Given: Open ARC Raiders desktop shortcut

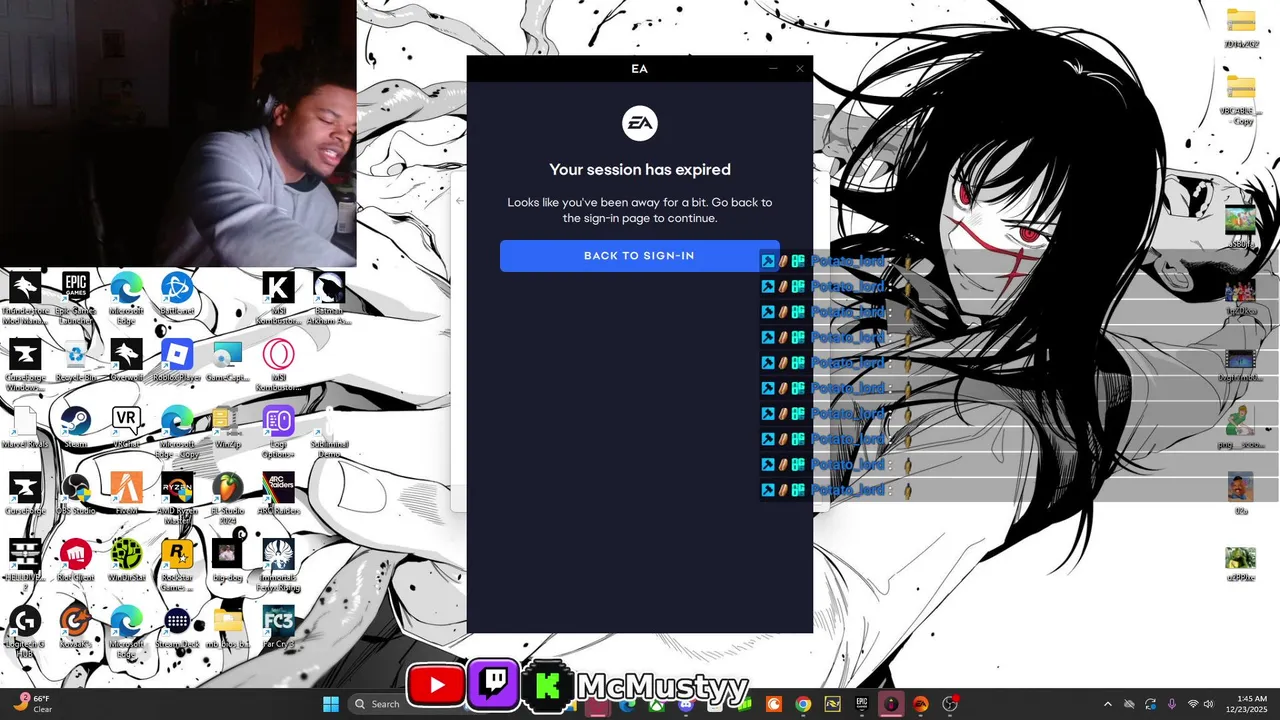Looking at the screenshot, I should (279, 494).
